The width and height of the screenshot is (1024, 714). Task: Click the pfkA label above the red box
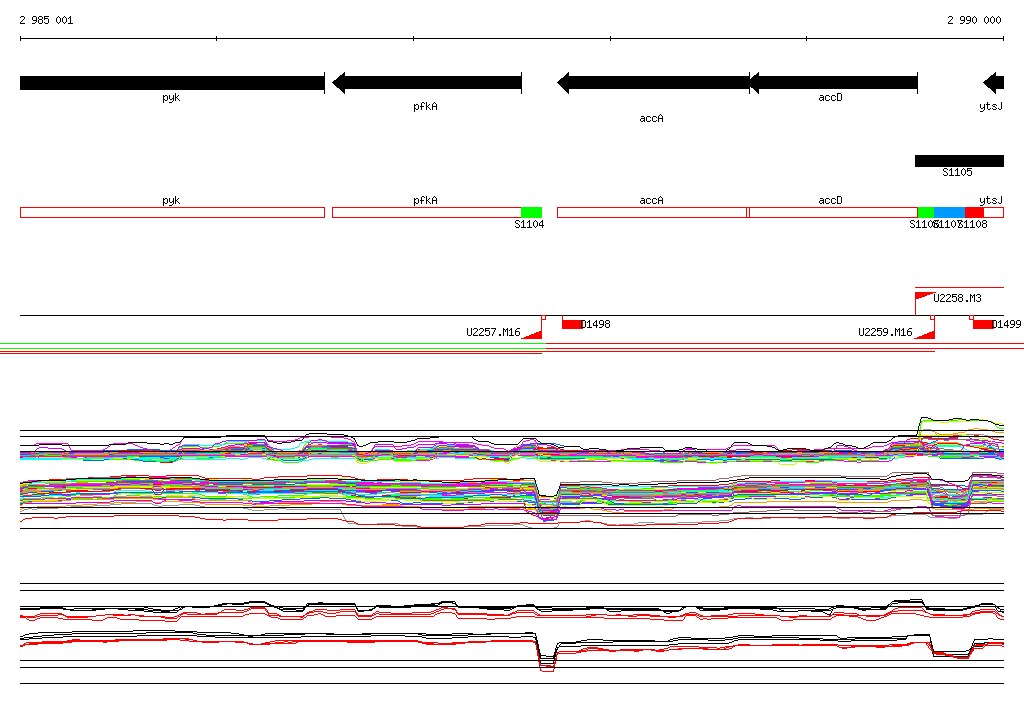[x=425, y=201]
